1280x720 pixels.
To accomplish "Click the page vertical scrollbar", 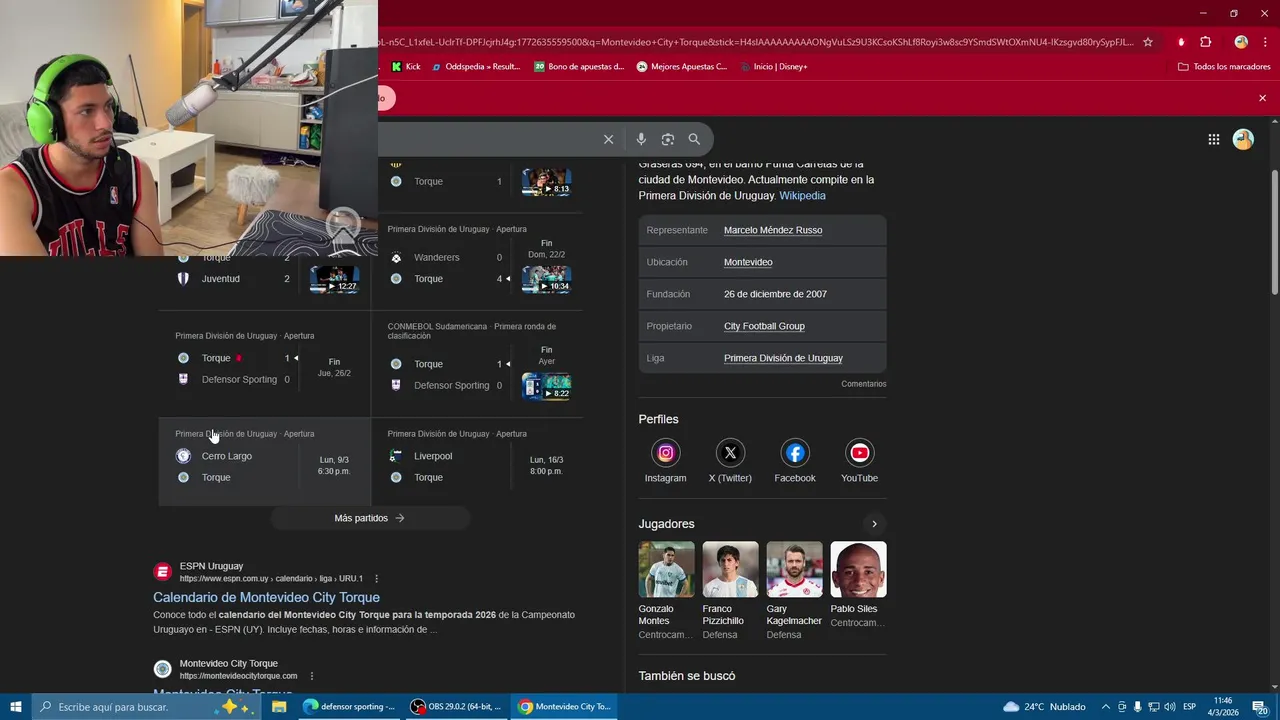I will pyautogui.click(x=1274, y=232).
